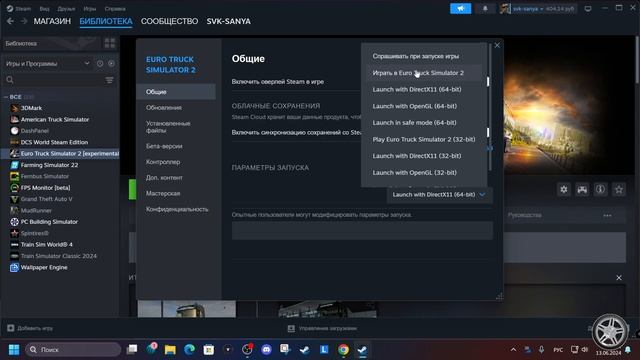The image size is (640, 360).
Task: Click the svk-sanya profile avatar
Action: point(505,9)
